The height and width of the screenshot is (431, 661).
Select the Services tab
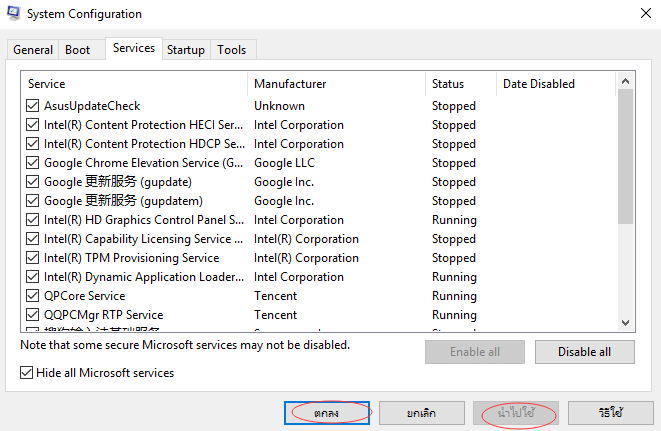(134, 48)
